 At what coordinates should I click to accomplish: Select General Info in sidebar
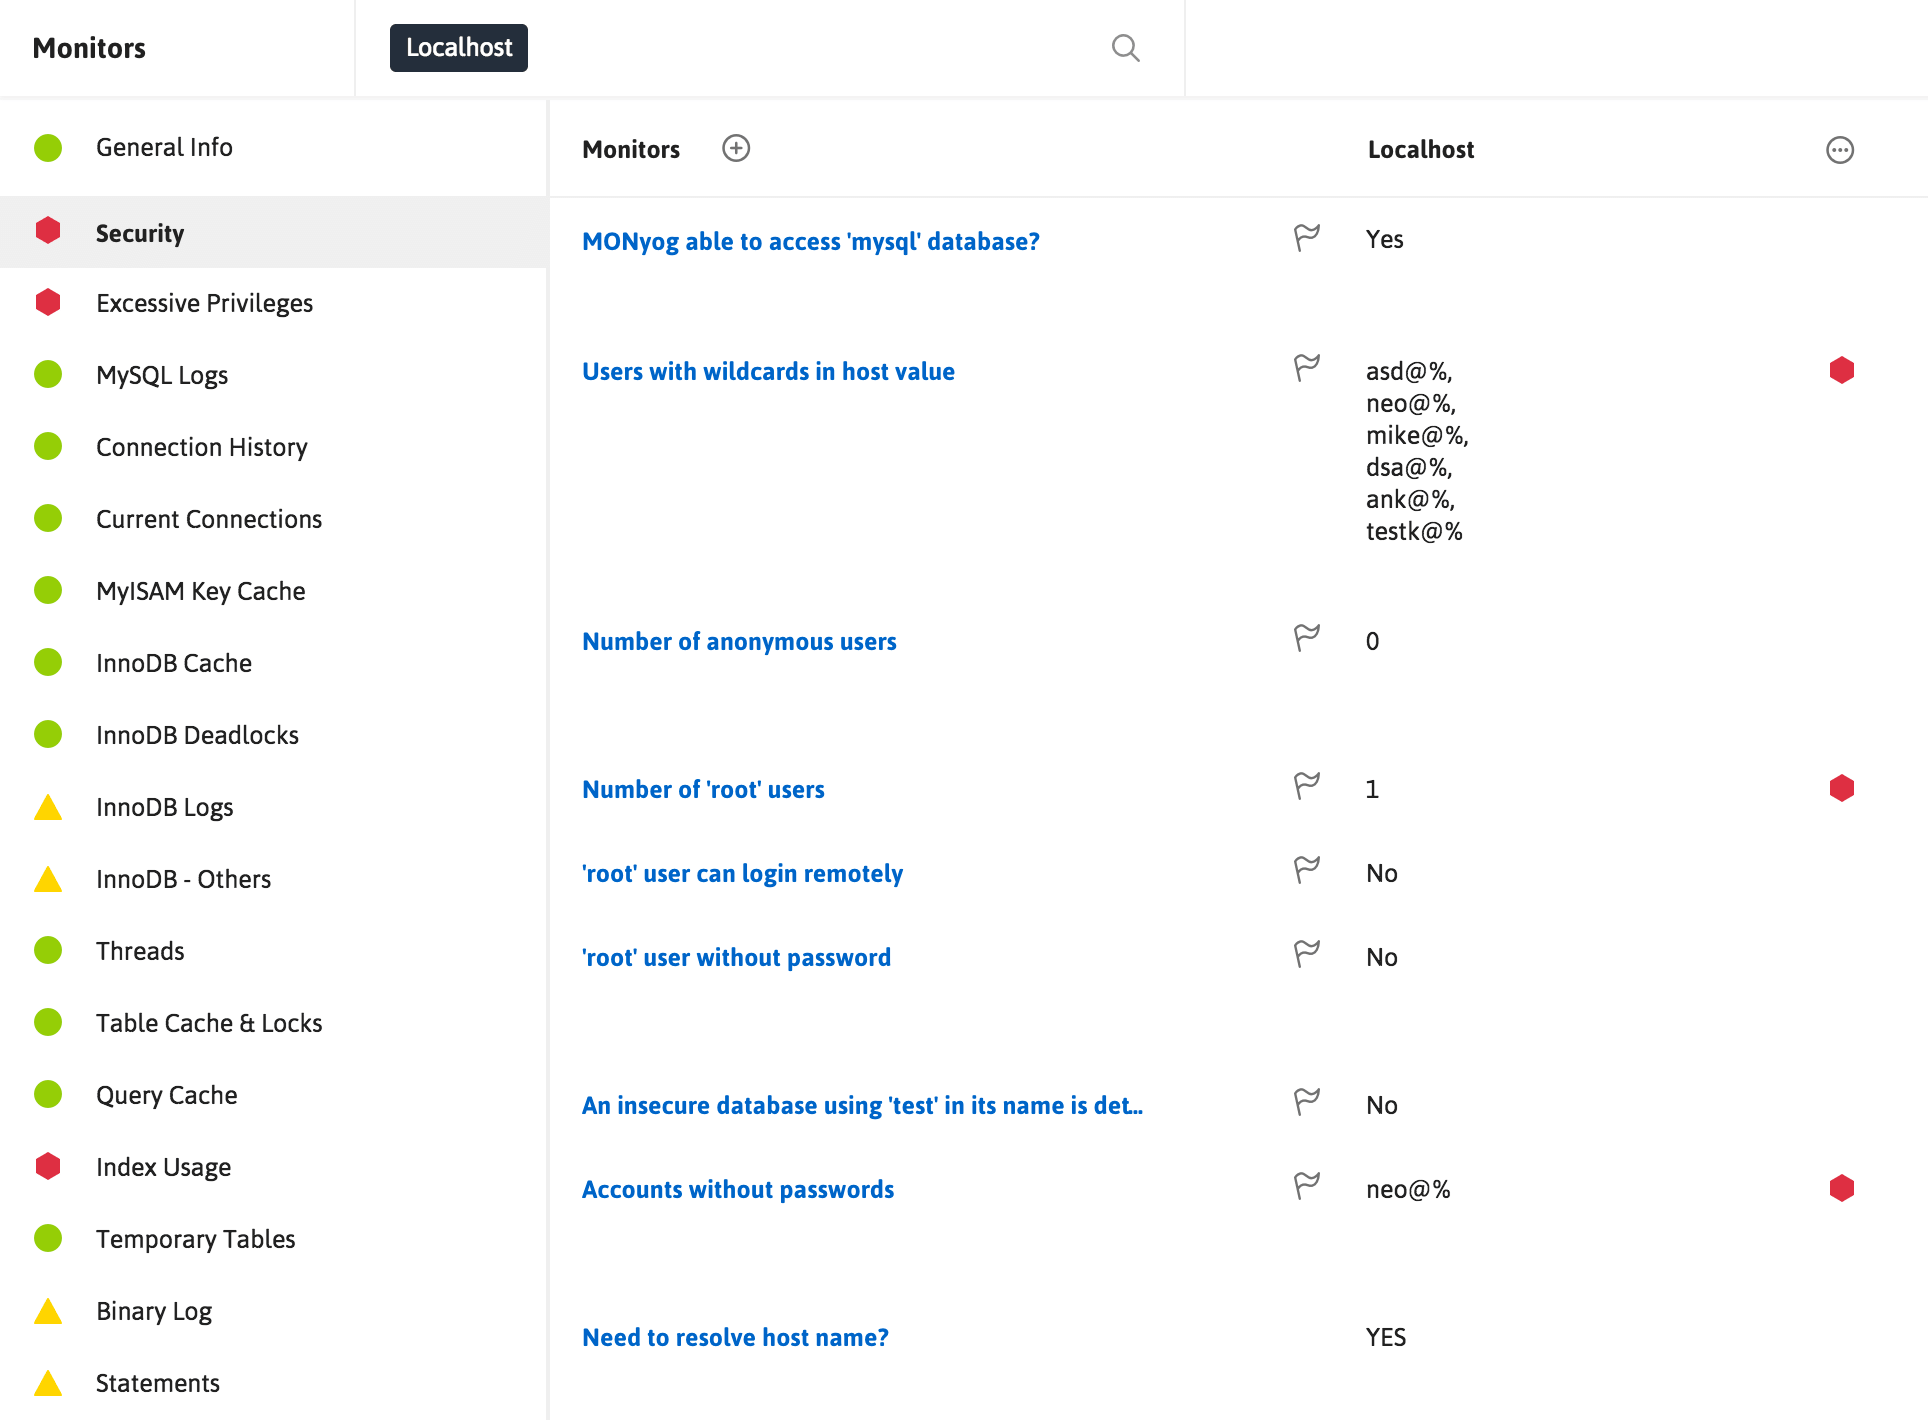(164, 147)
